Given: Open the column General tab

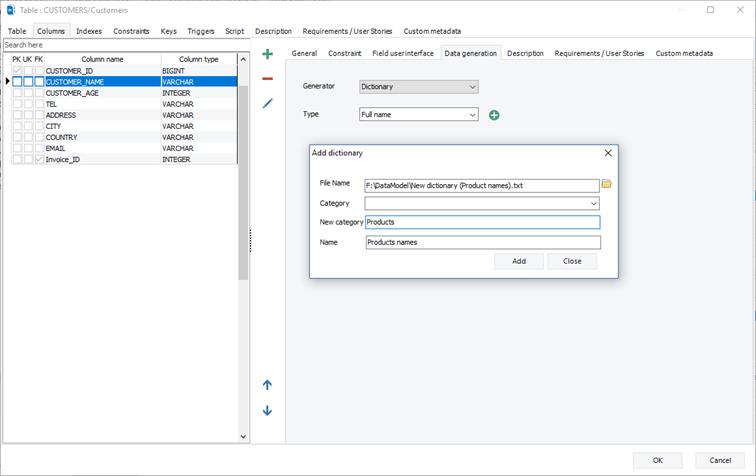Looking at the screenshot, I should [x=304, y=53].
